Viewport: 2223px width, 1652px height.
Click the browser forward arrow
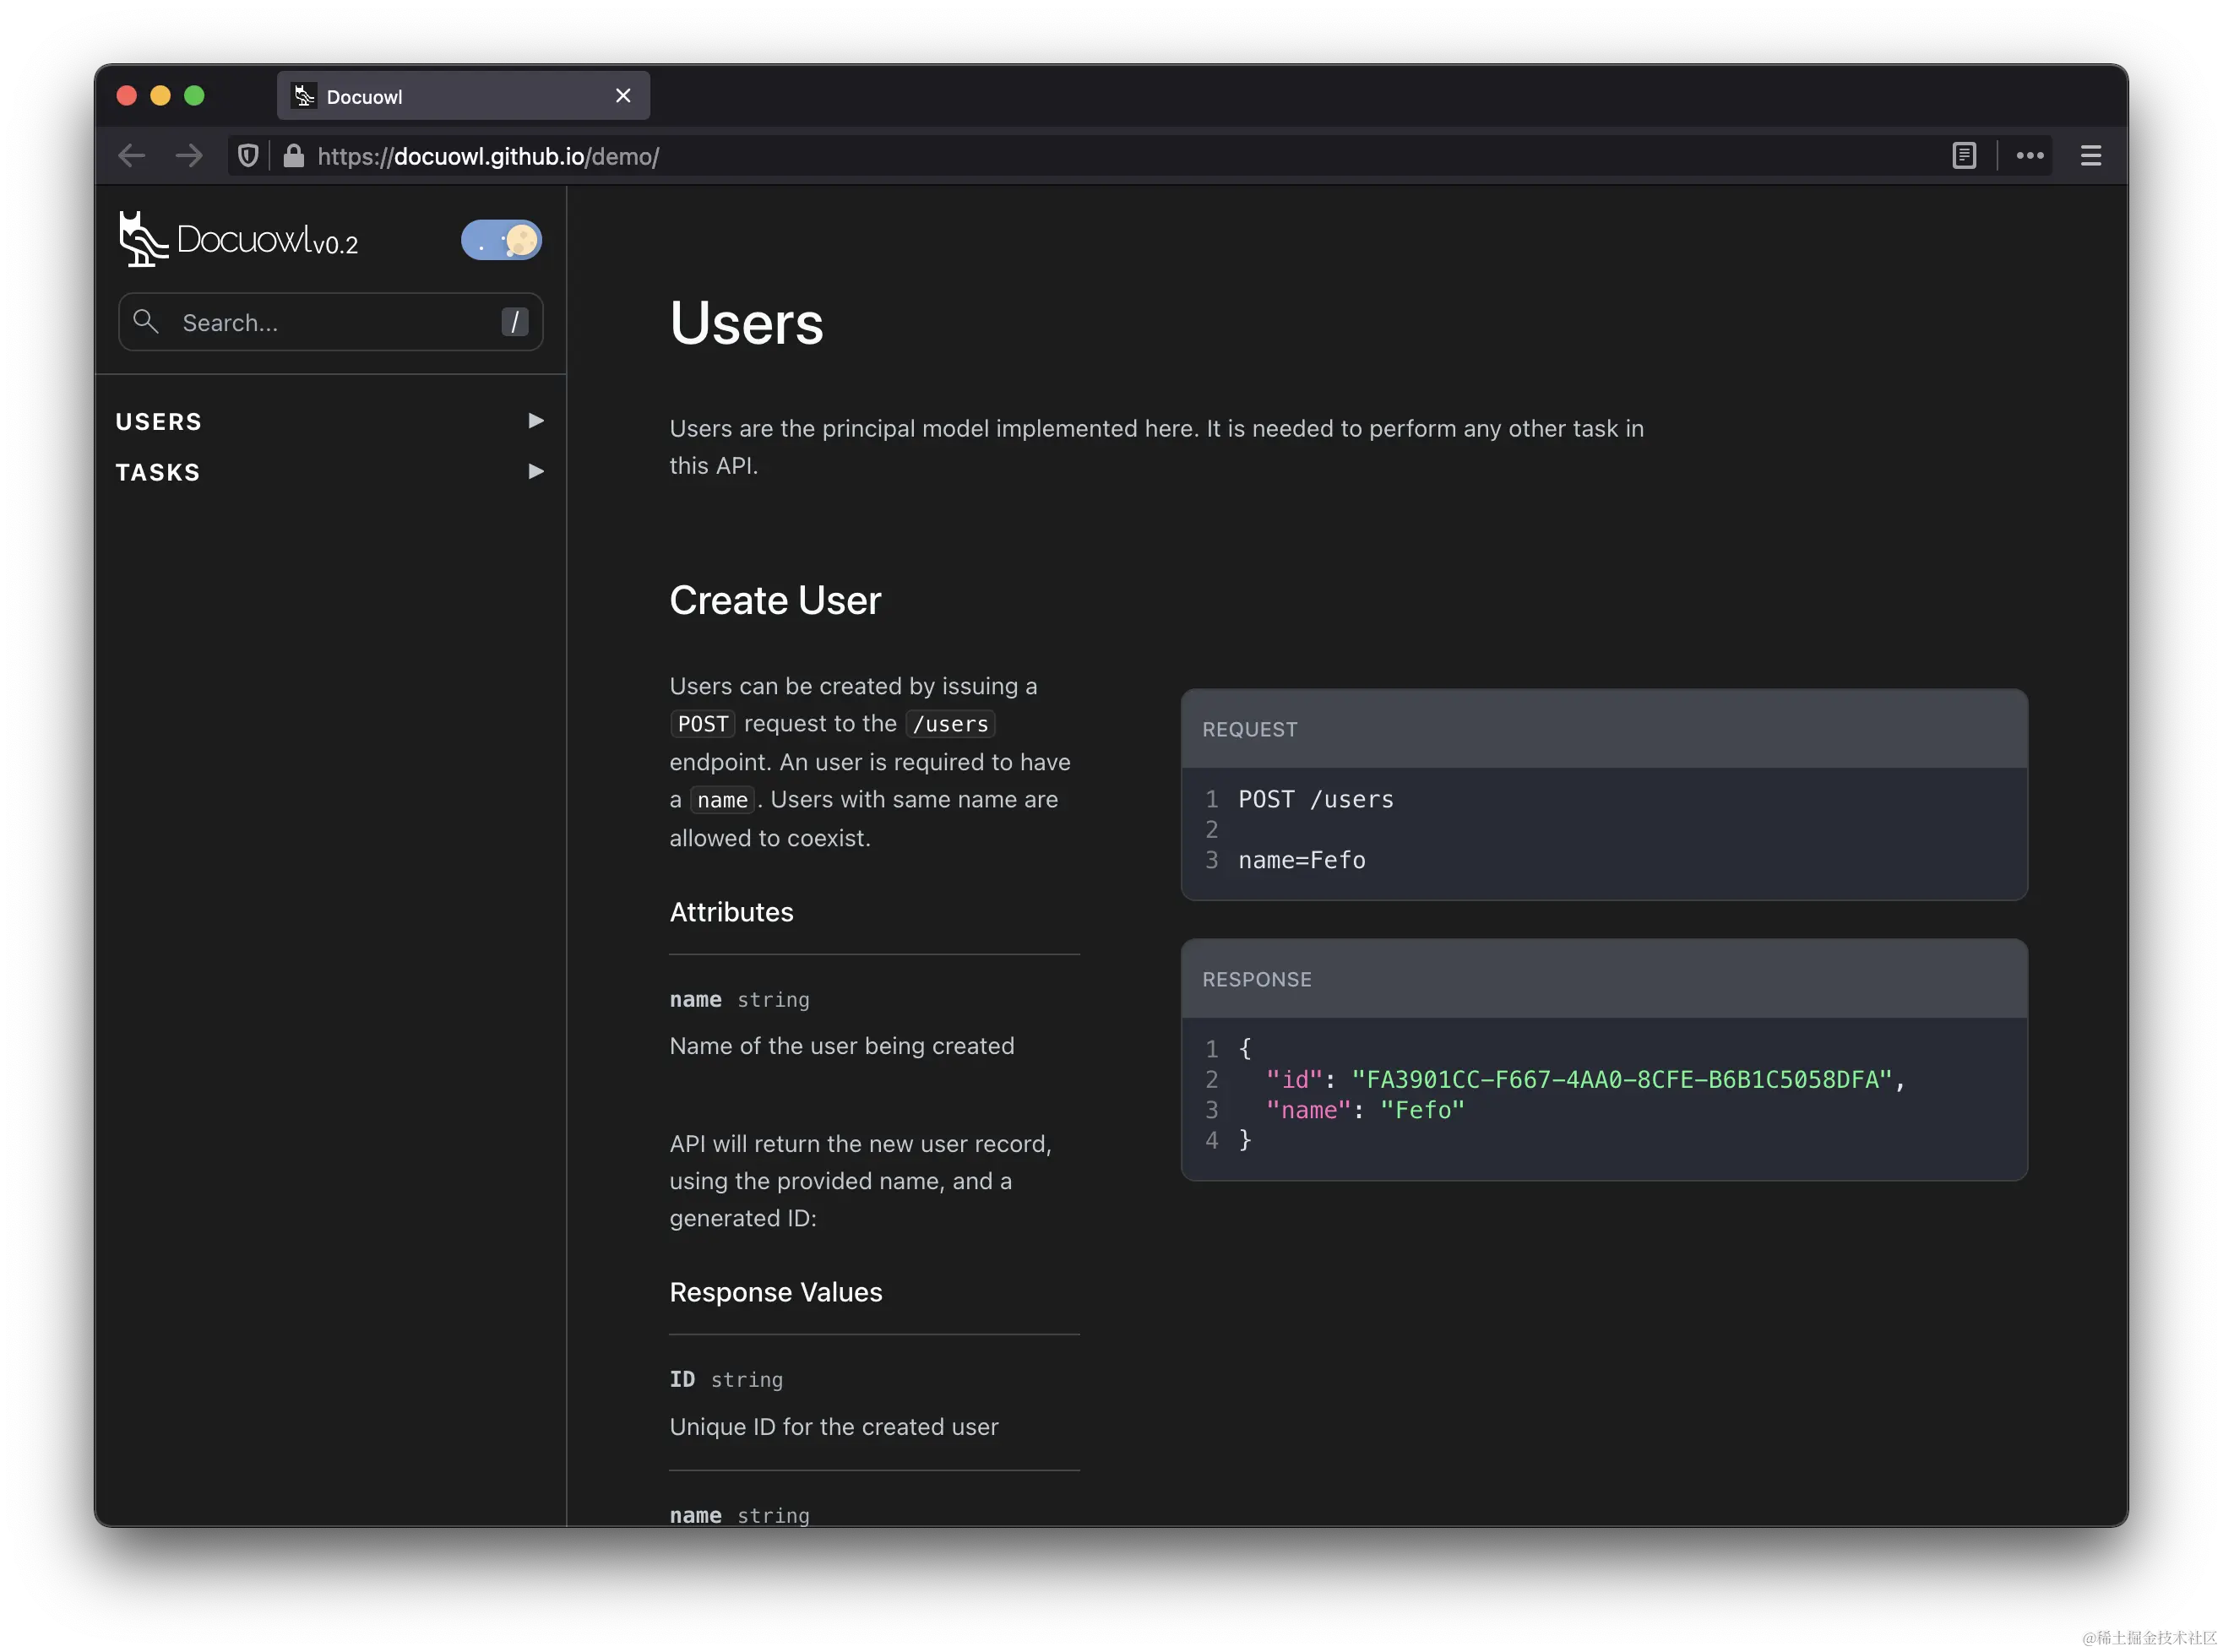tap(189, 156)
